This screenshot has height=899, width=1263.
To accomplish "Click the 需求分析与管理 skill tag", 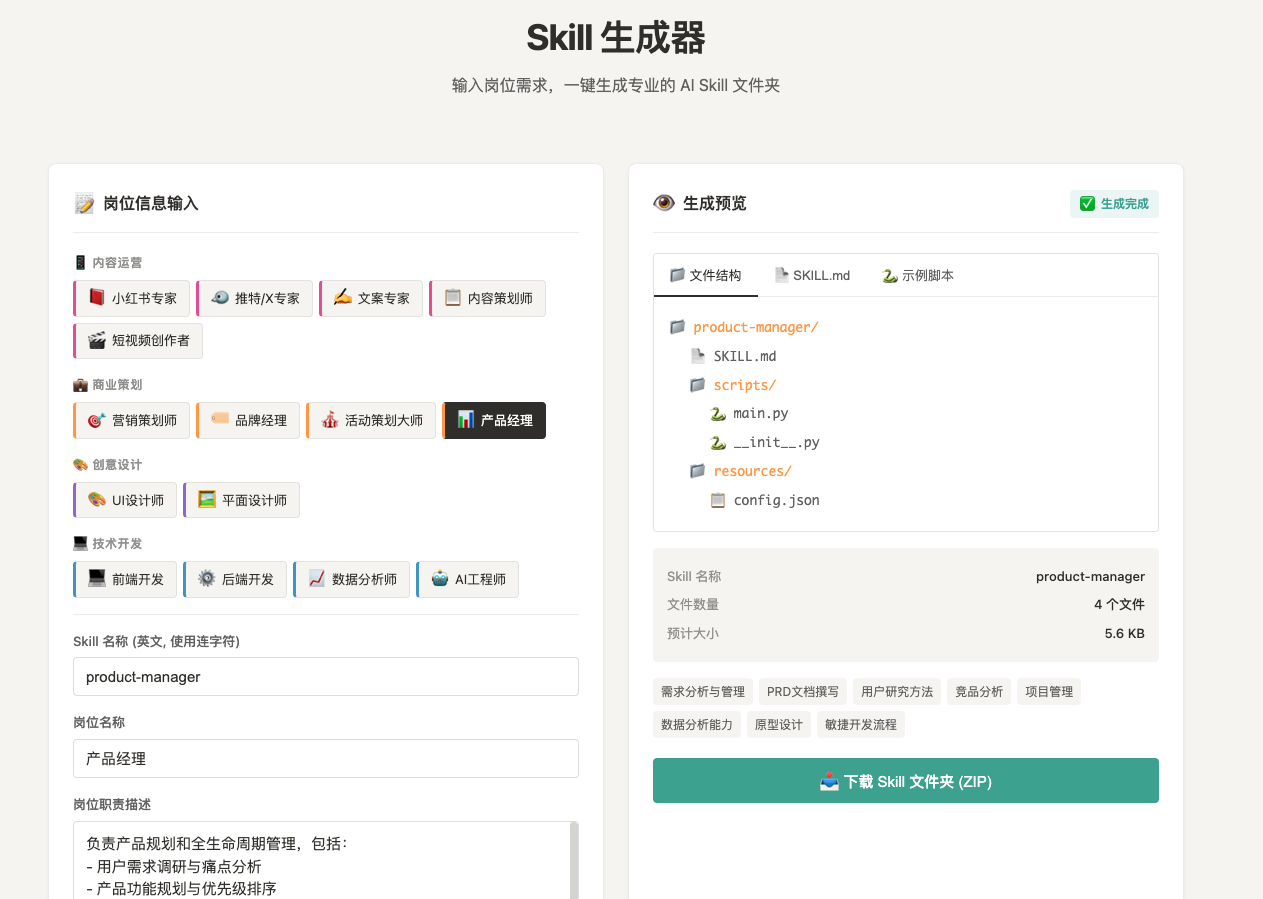I will point(703,691).
